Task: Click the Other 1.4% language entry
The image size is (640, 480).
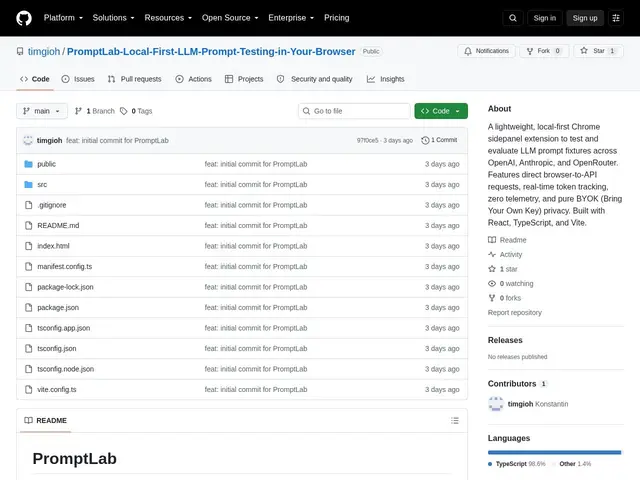Action: pyautogui.click(x=571, y=464)
